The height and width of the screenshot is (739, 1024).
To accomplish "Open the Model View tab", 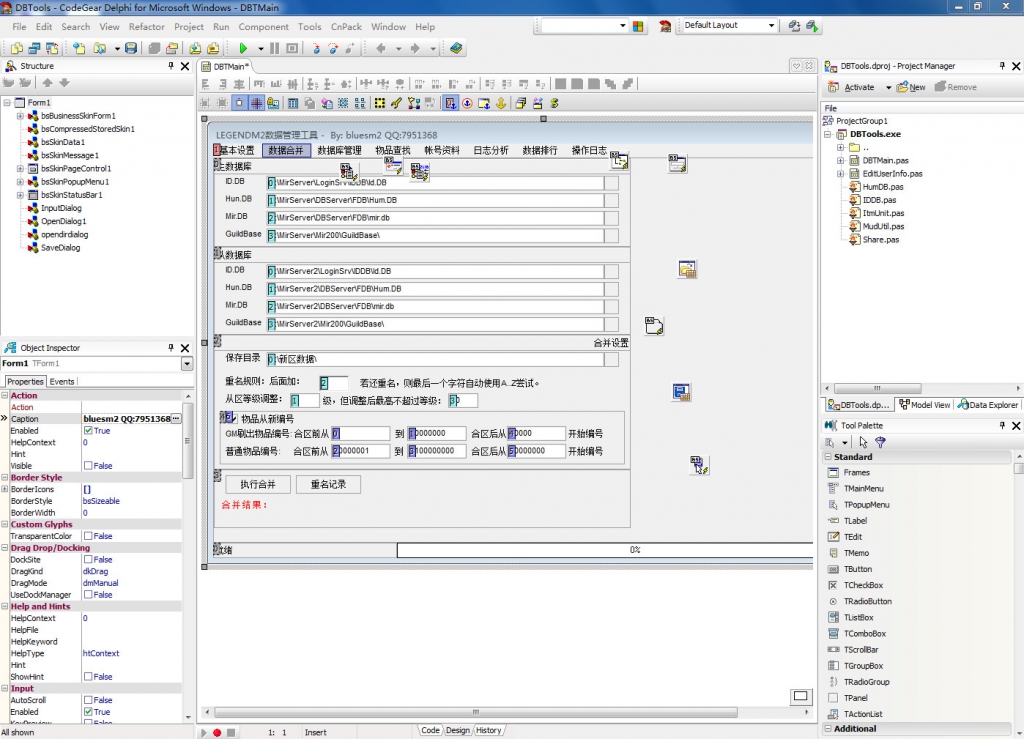I will [x=924, y=405].
